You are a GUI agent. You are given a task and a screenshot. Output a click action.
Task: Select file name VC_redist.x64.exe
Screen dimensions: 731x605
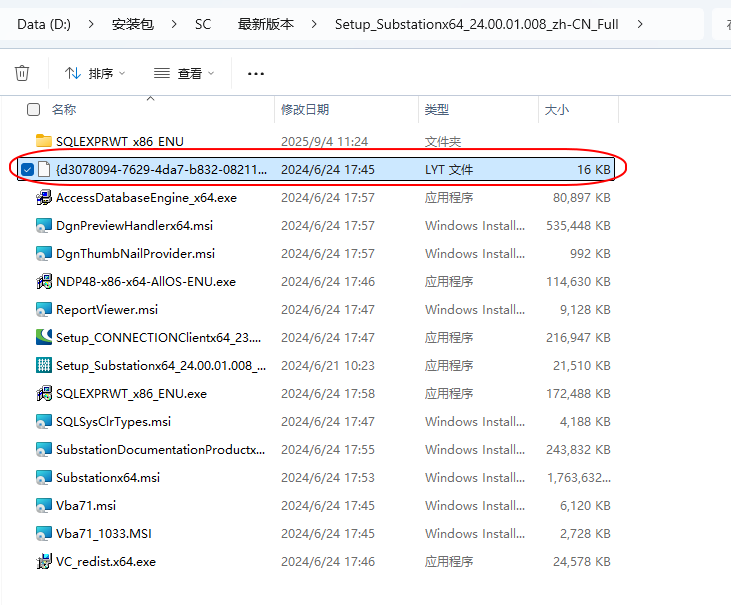point(106,561)
